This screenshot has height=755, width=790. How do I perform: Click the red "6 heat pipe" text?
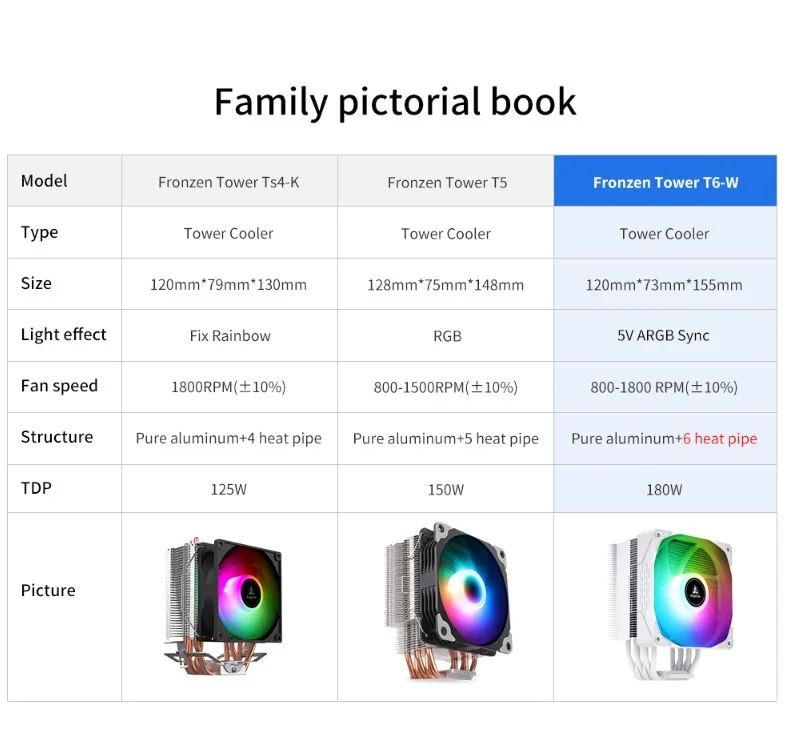720,438
